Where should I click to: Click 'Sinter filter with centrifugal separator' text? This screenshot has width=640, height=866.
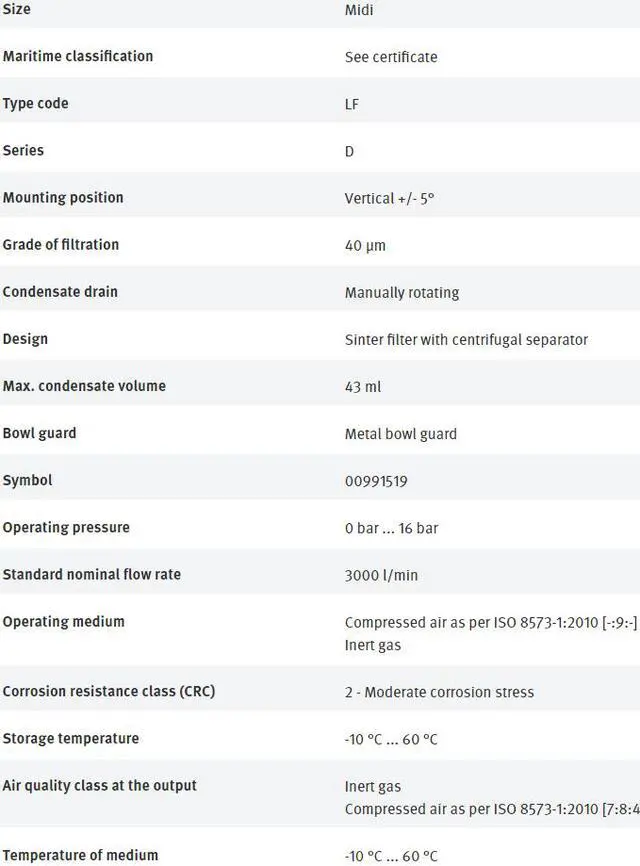[x=466, y=340]
